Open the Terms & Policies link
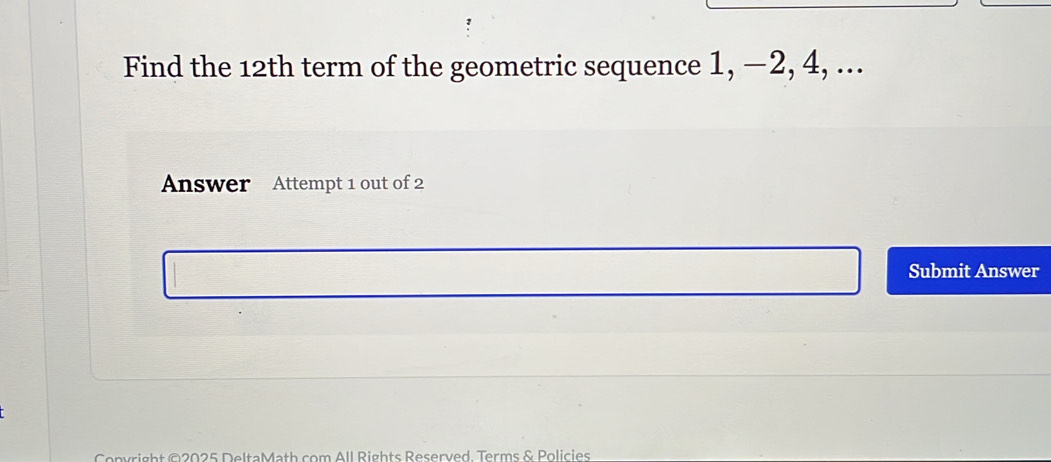The height and width of the screenshot is (462, 1051). (x=534, y=456)
